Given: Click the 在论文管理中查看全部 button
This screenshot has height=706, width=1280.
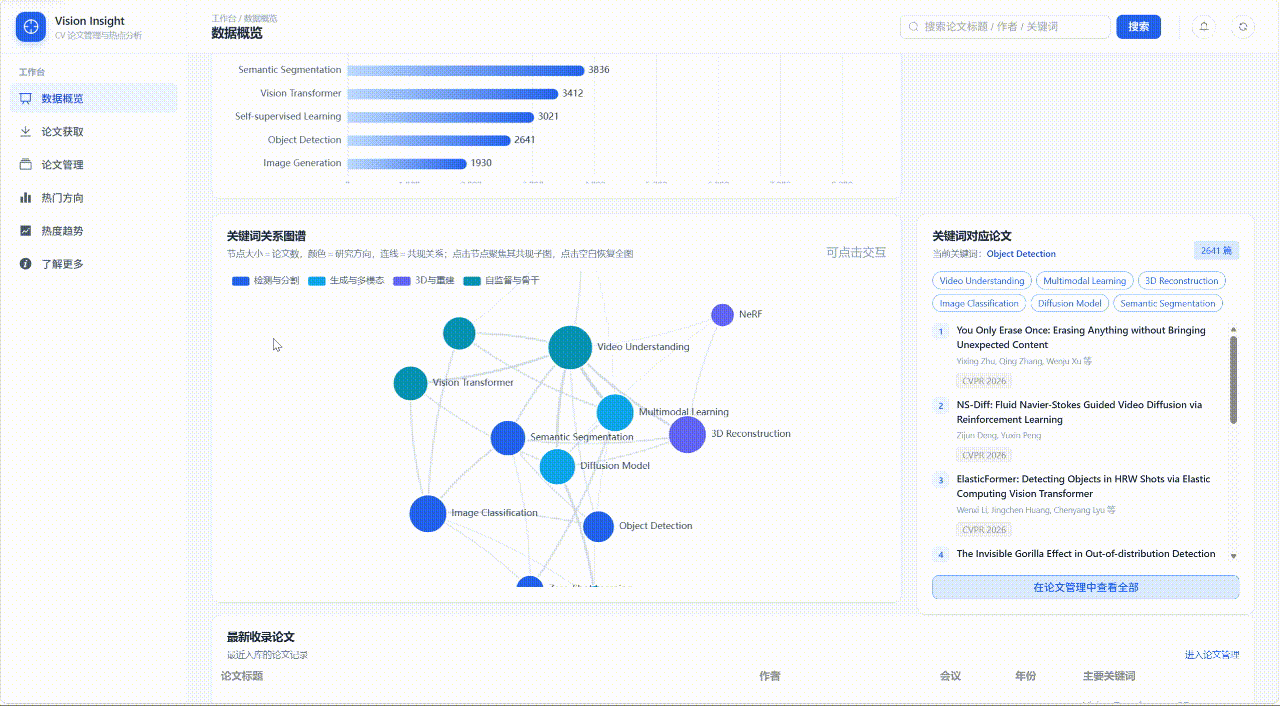Looking at the screenshot, I should click(x=1085, y=587).
